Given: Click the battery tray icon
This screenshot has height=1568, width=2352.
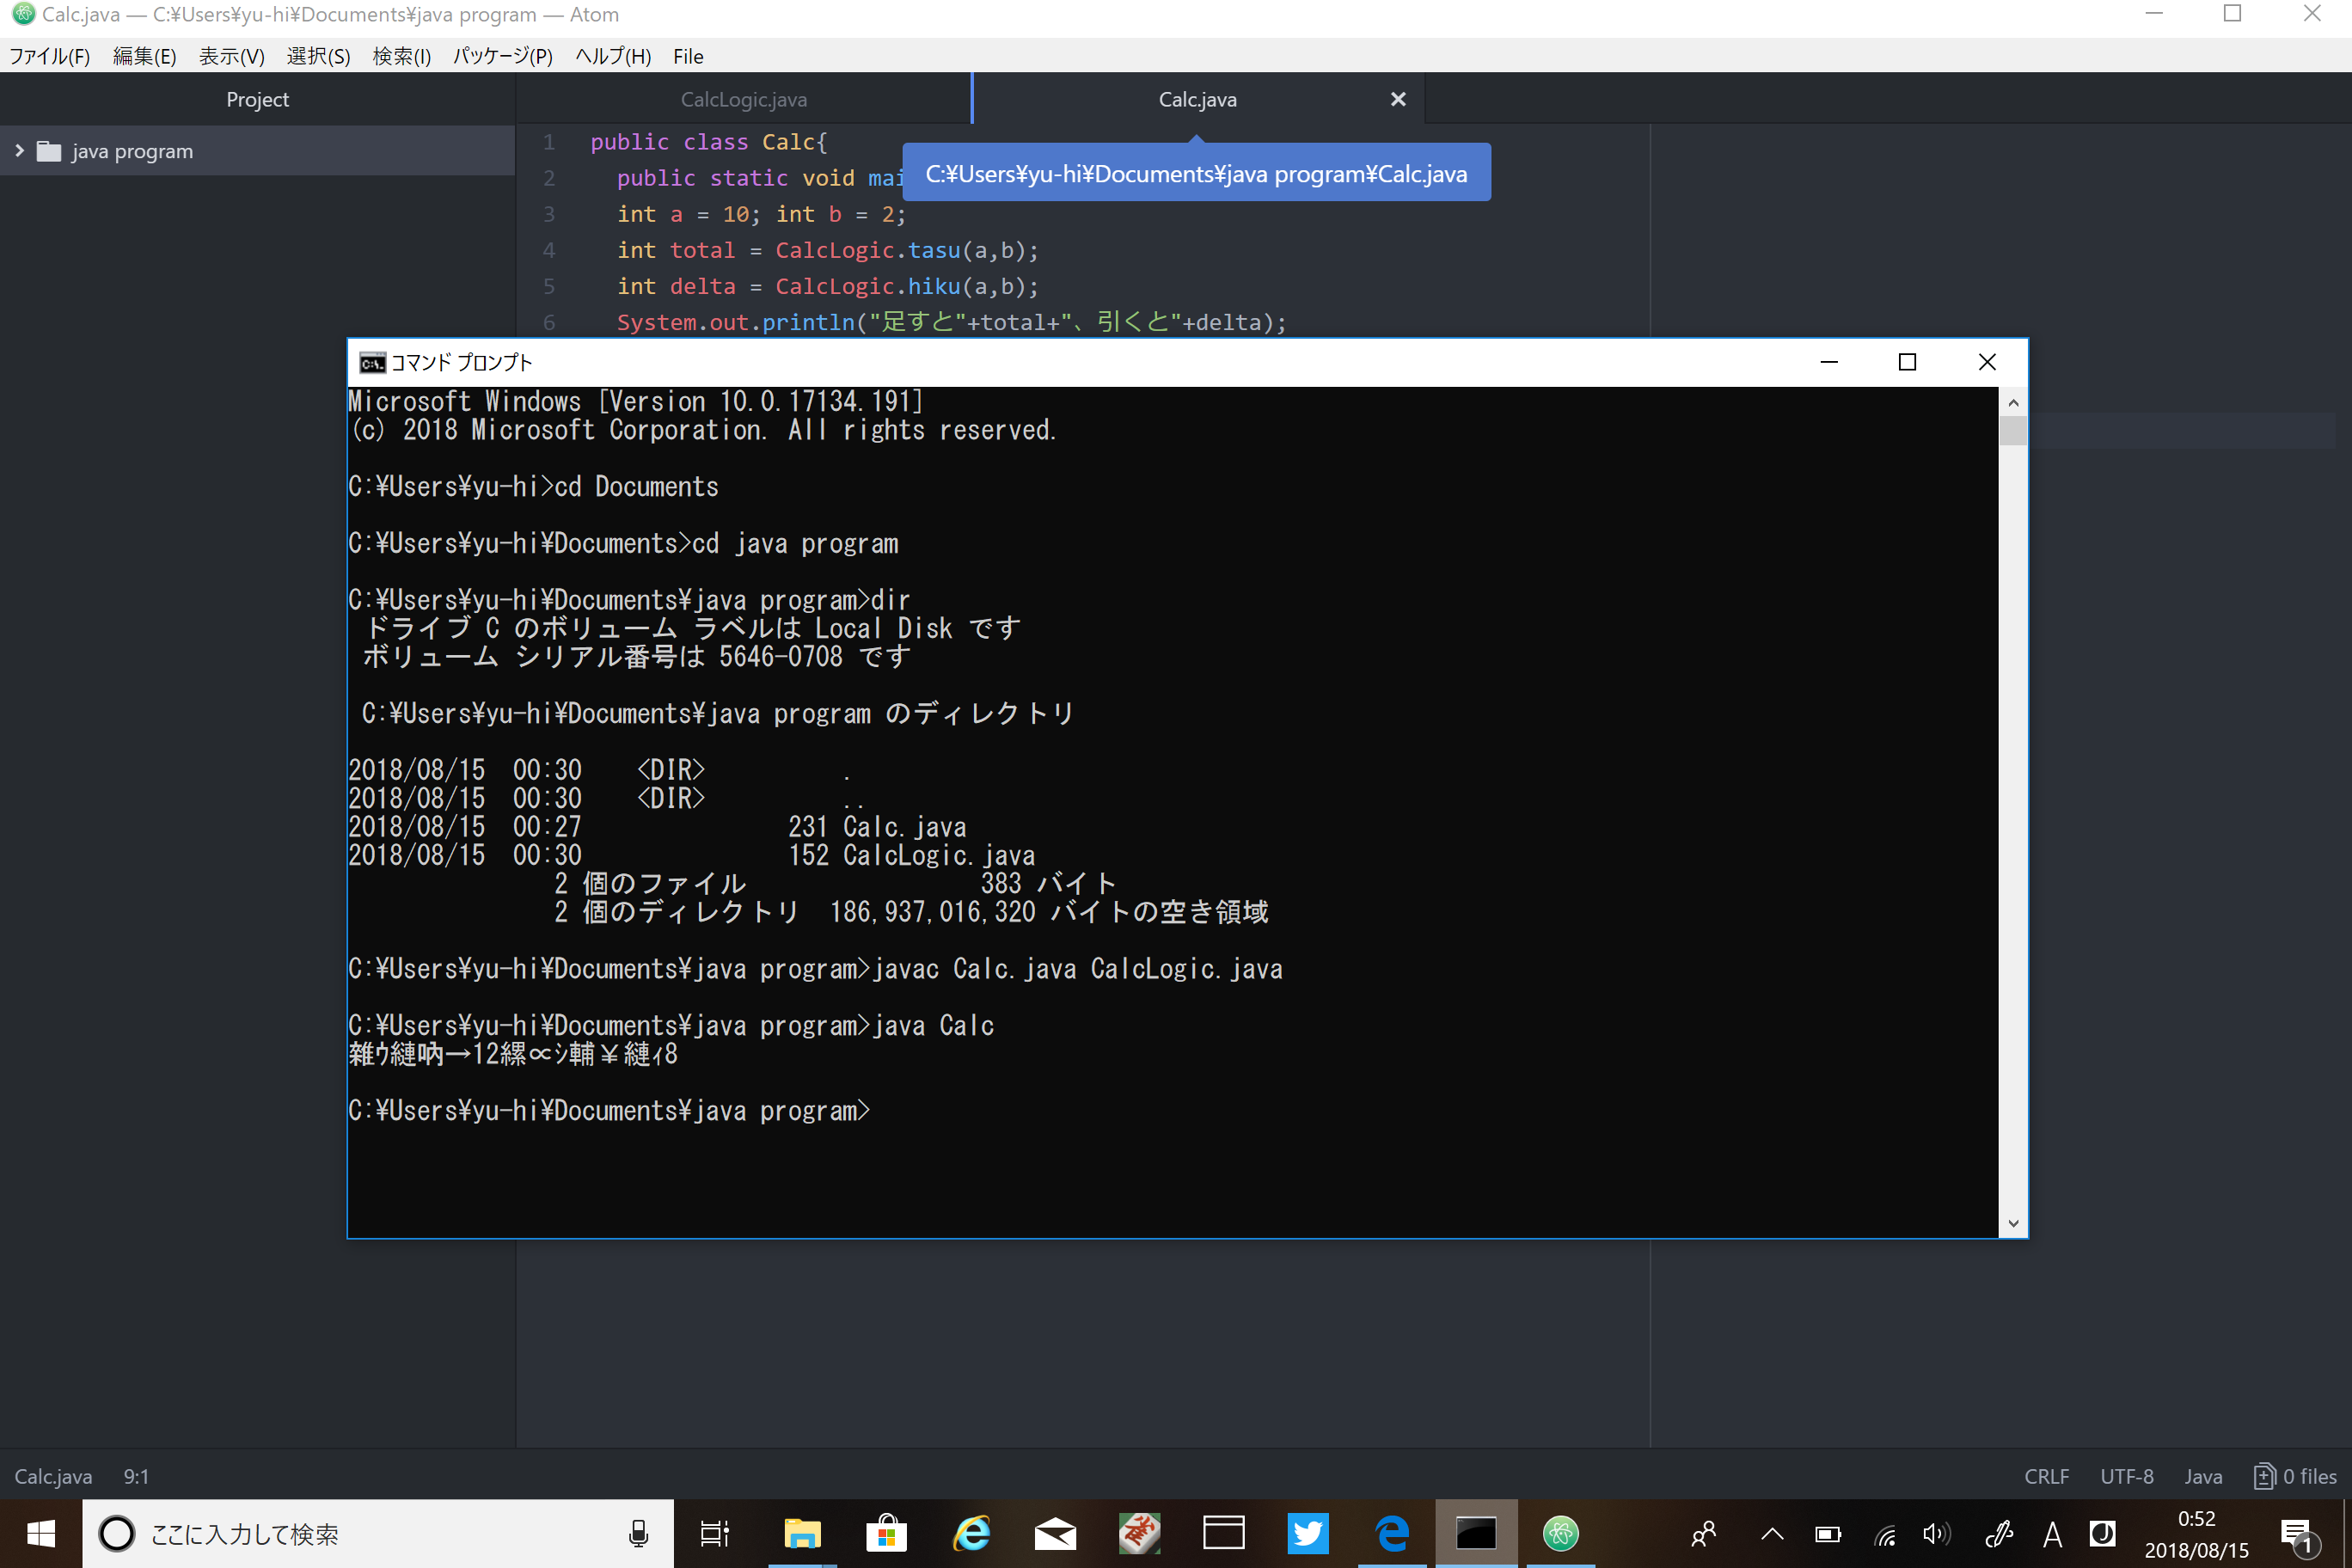Looking at the screenshot, I should coord(1828,1533).
